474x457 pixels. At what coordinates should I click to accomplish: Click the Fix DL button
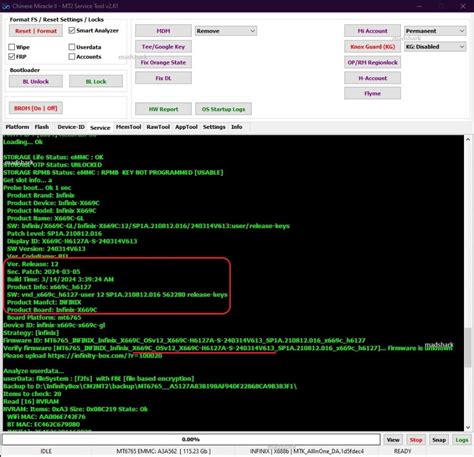point(163,78)
